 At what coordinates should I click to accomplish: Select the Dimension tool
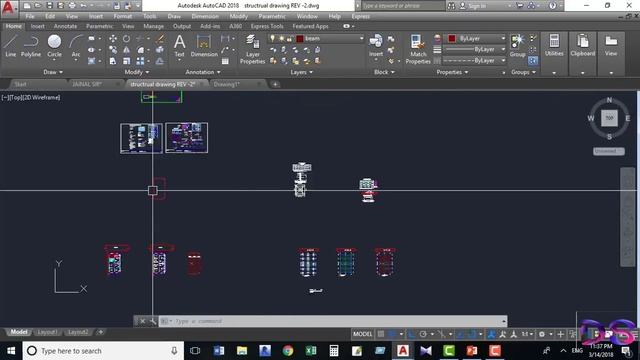pyautogui.click(x=204, y=46)
